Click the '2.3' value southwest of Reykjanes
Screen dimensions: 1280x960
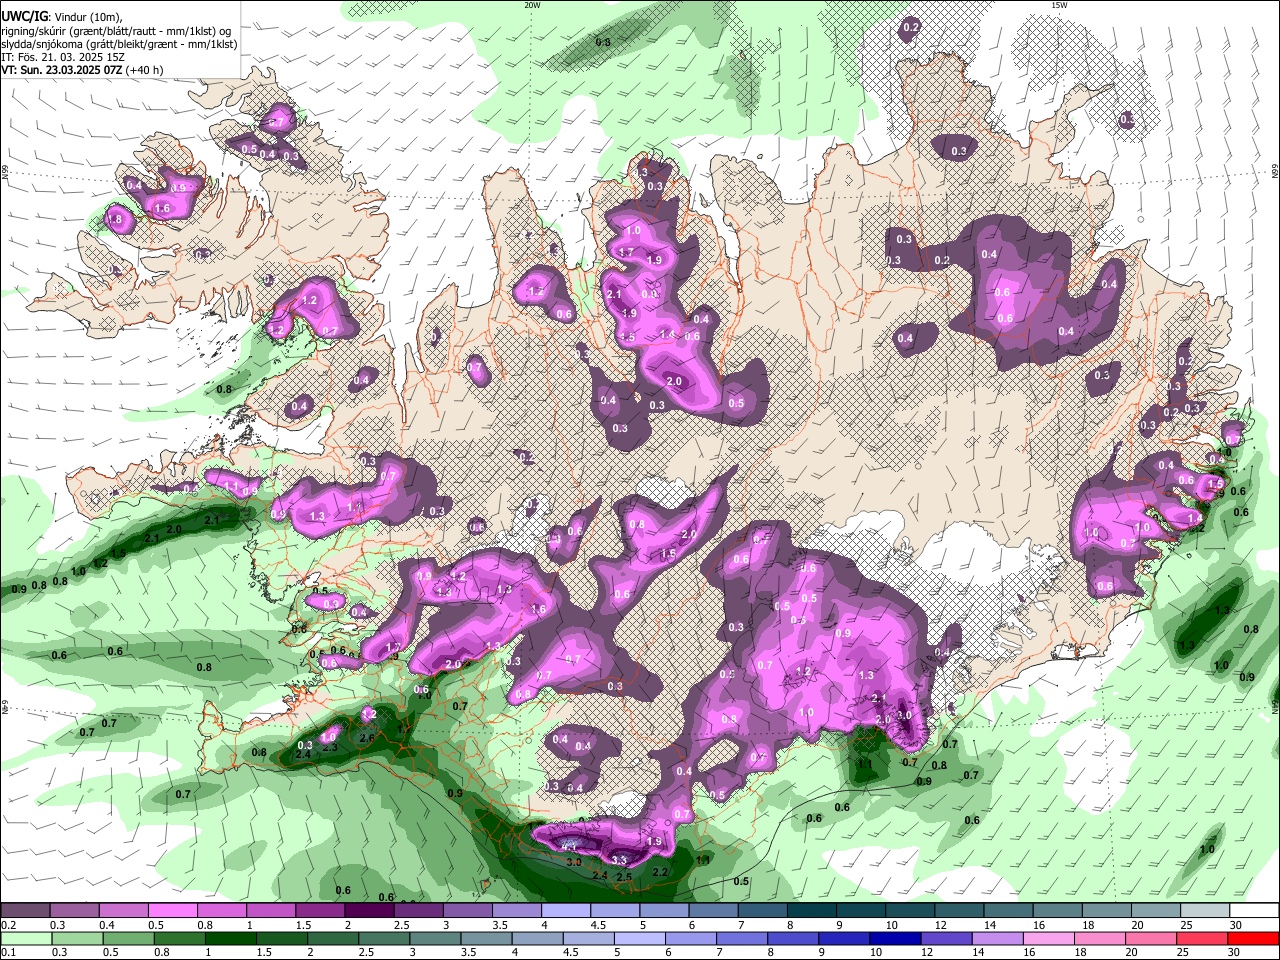[331, 747]
